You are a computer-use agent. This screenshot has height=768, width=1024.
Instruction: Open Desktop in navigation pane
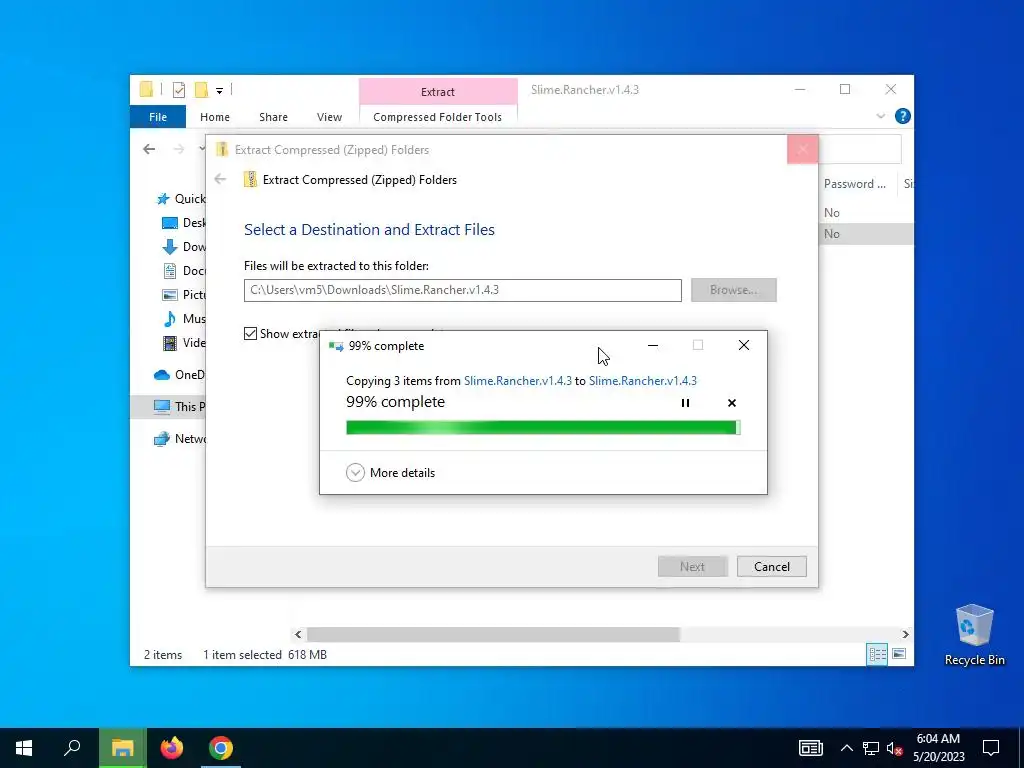point(184,223)
